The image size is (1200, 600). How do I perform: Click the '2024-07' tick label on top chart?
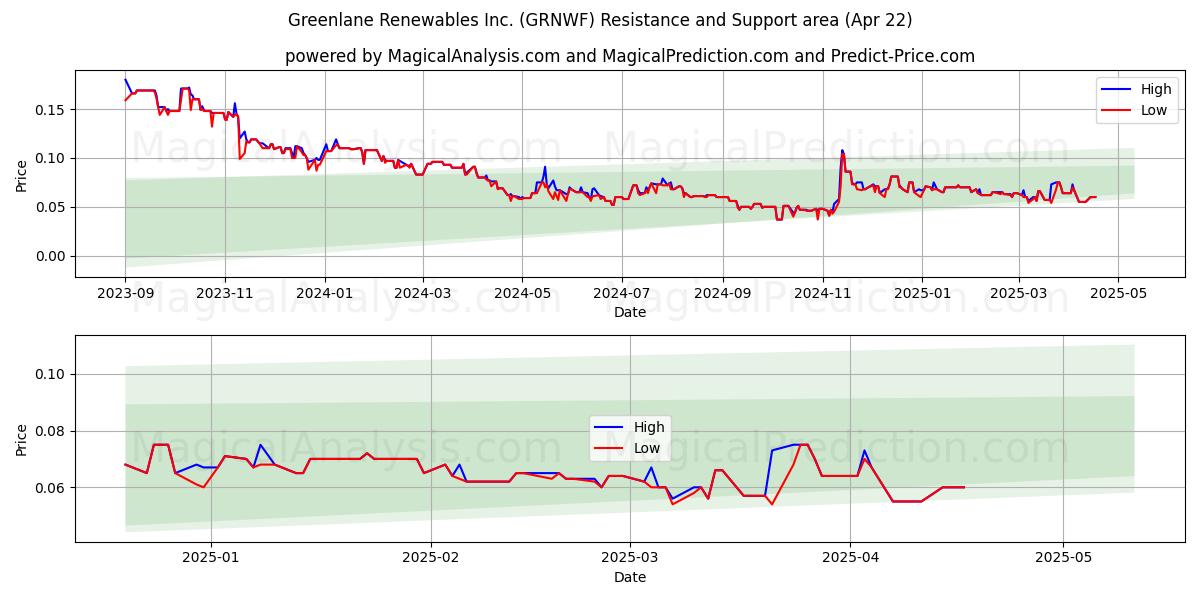click(x=621, y=294)
